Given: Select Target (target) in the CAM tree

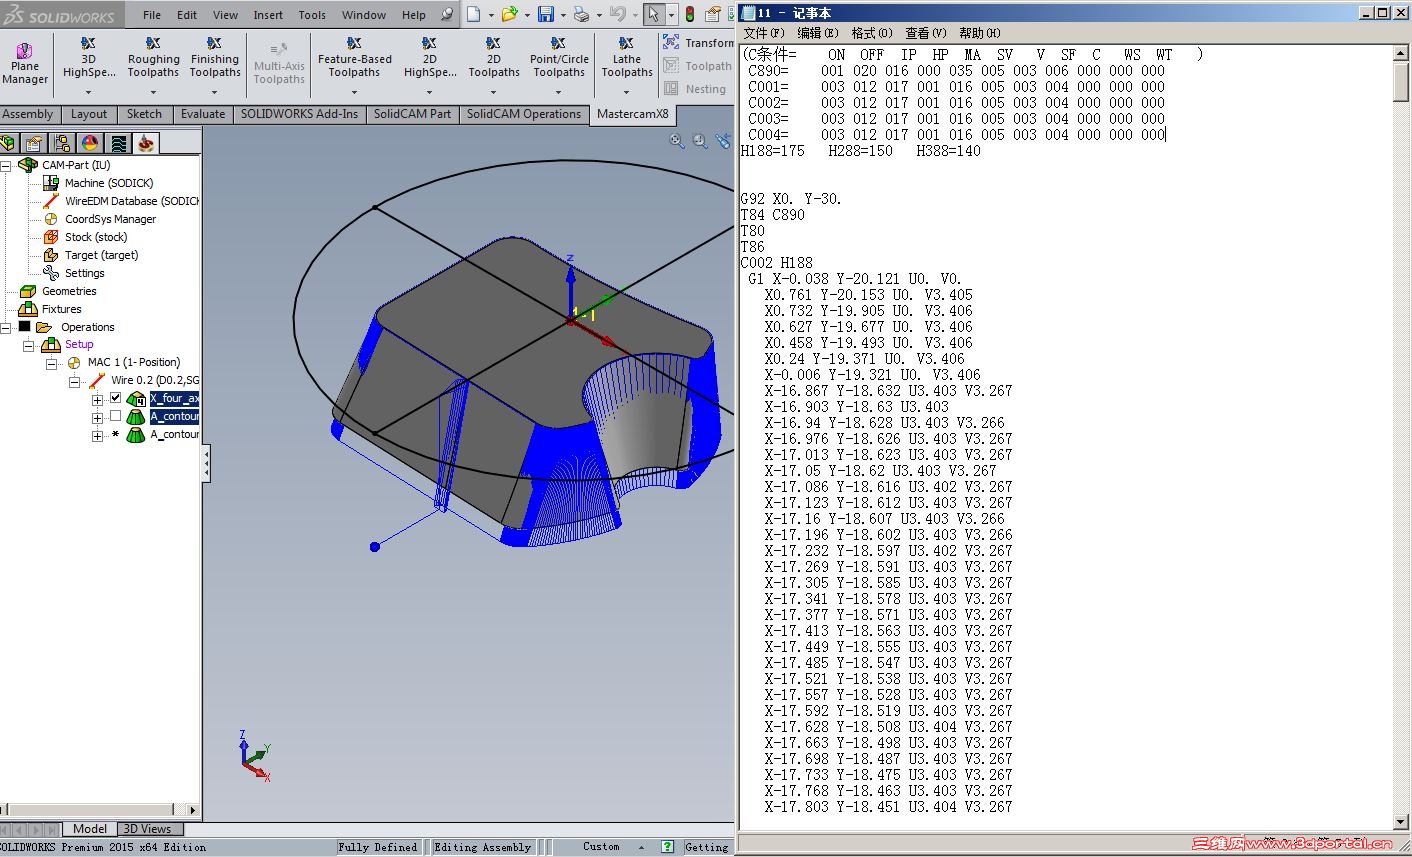Looking at the screenshot, I should (92, 255).
